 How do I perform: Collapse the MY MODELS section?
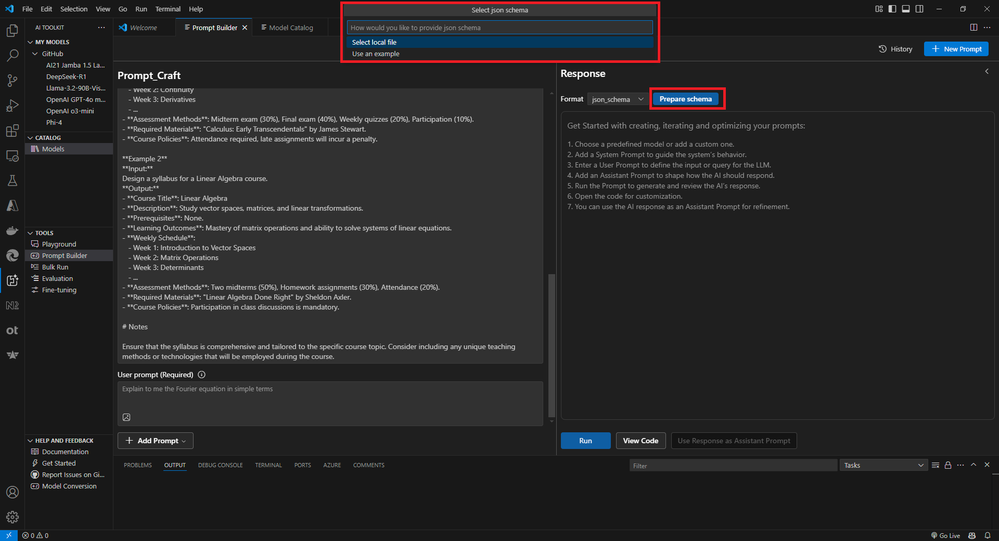(52, 42)
